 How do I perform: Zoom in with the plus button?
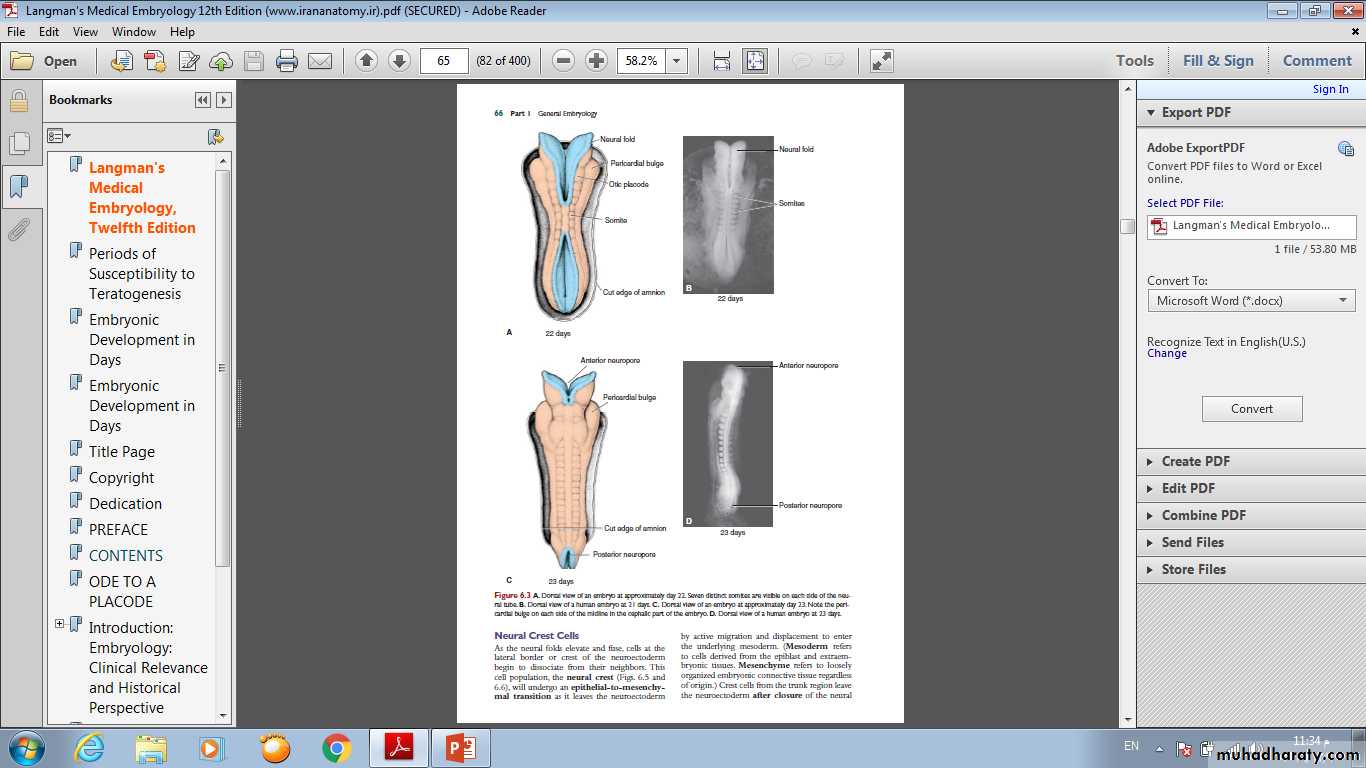(596, 61)
